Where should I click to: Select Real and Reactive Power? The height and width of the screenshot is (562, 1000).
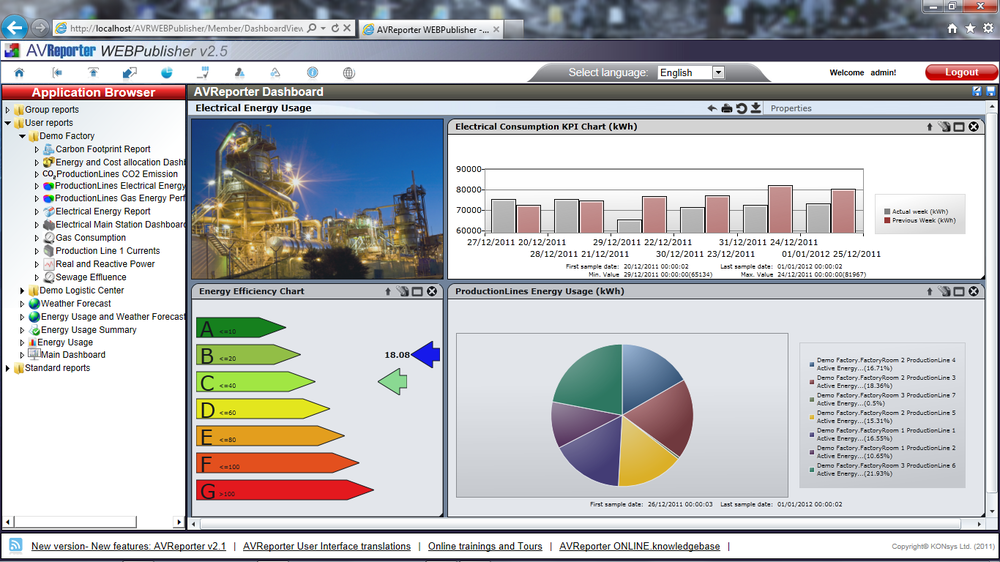[105, 263]
